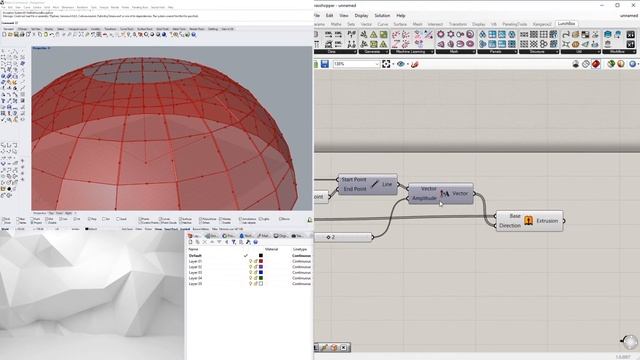640x360 pixels.
Task: Click the compass widget in canvas corner
Action: 629,342
